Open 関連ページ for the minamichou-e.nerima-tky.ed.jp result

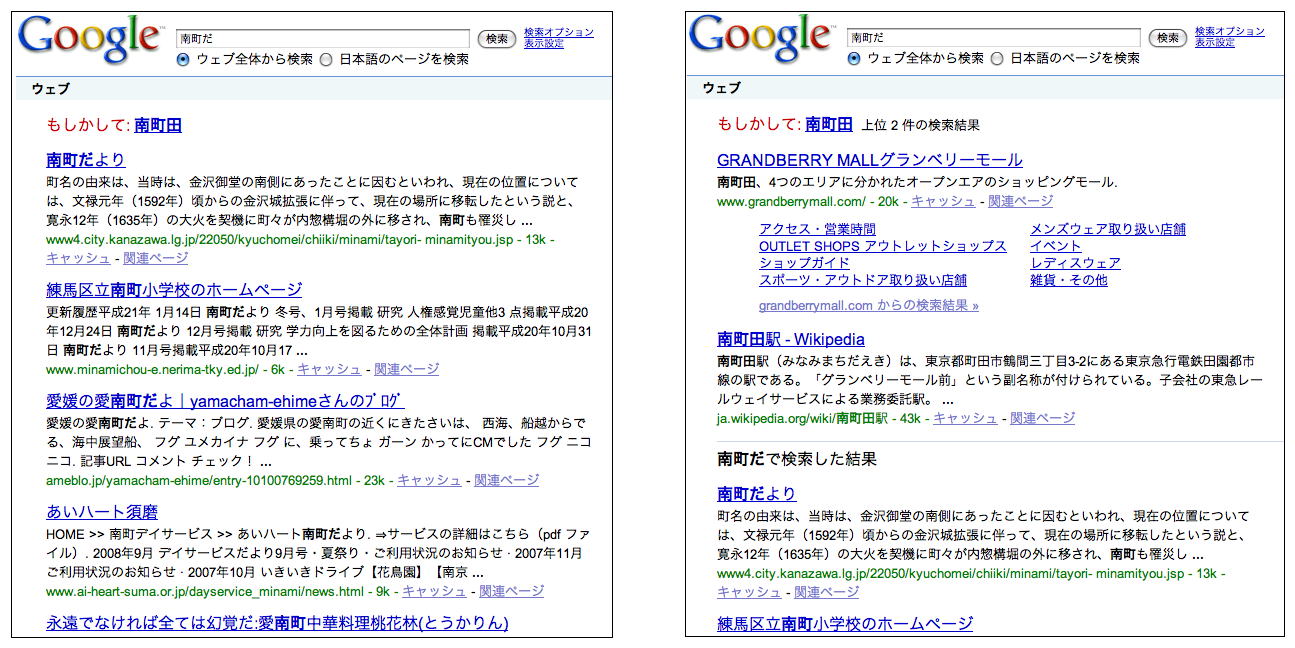(x=407, y=369)
